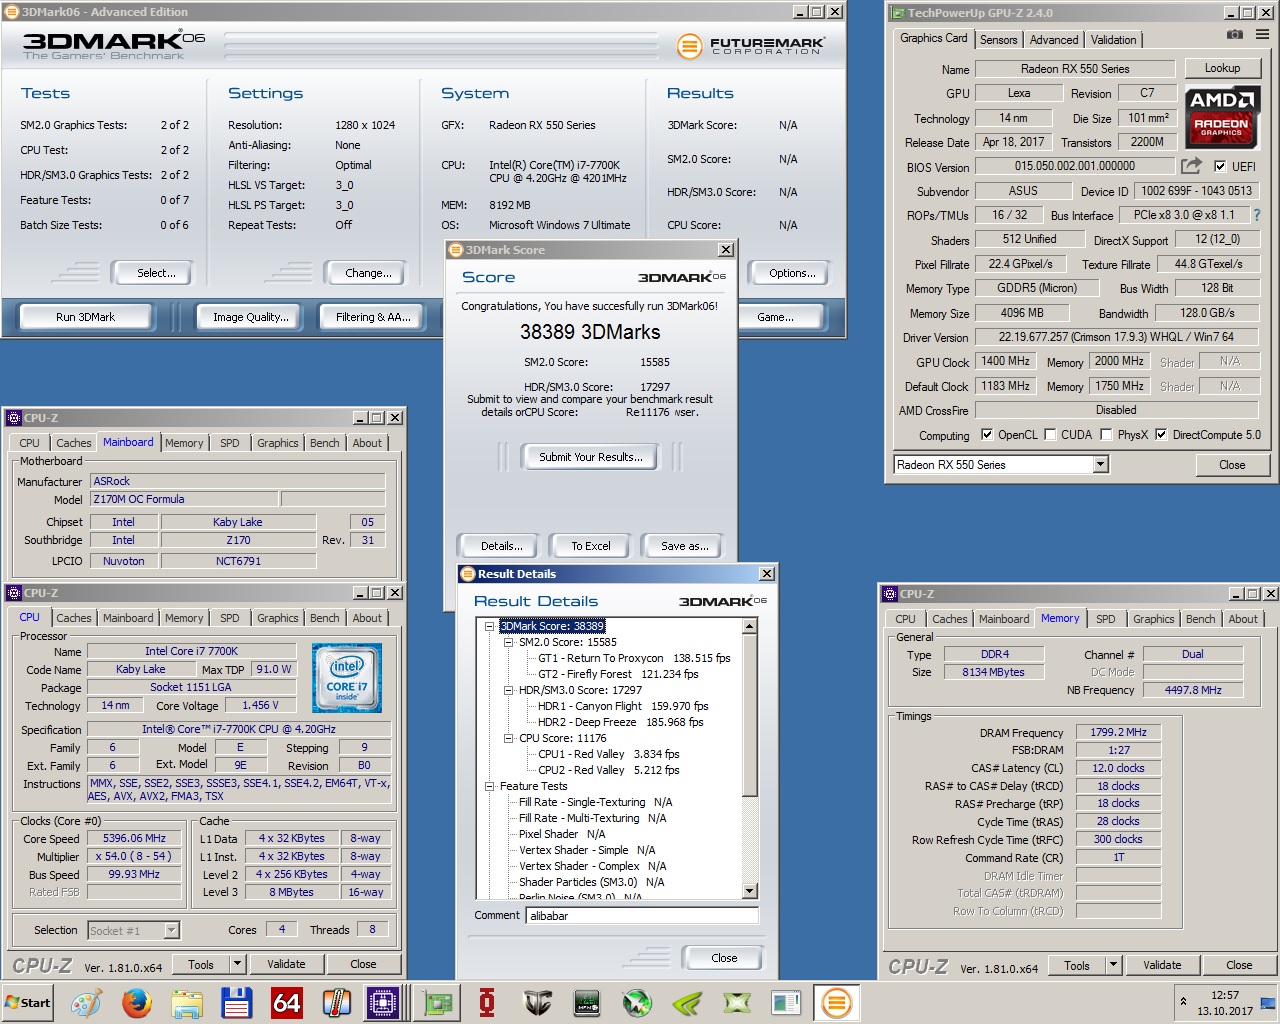Toggle the CUDA checkbox
The height and width of the screenshot is (1024, 1280).
tap(1050, 435)
